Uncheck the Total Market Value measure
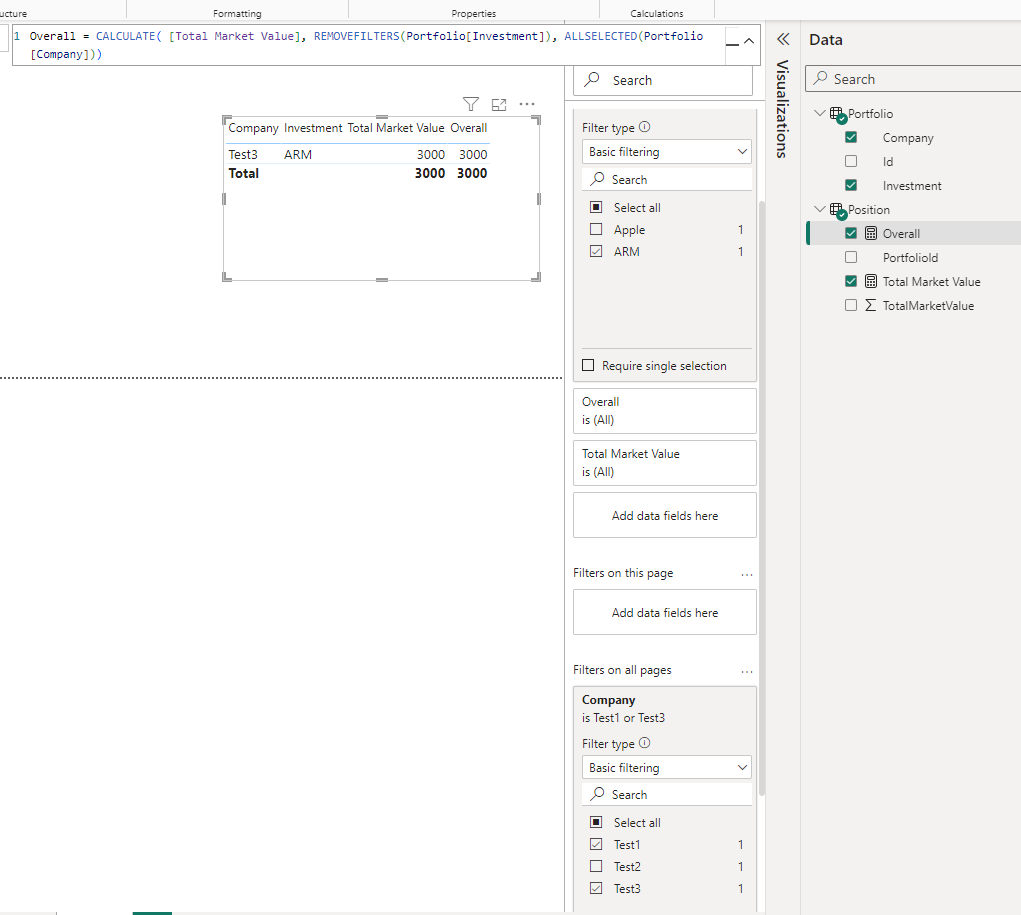1021x915 pixels. coord(851,281)
